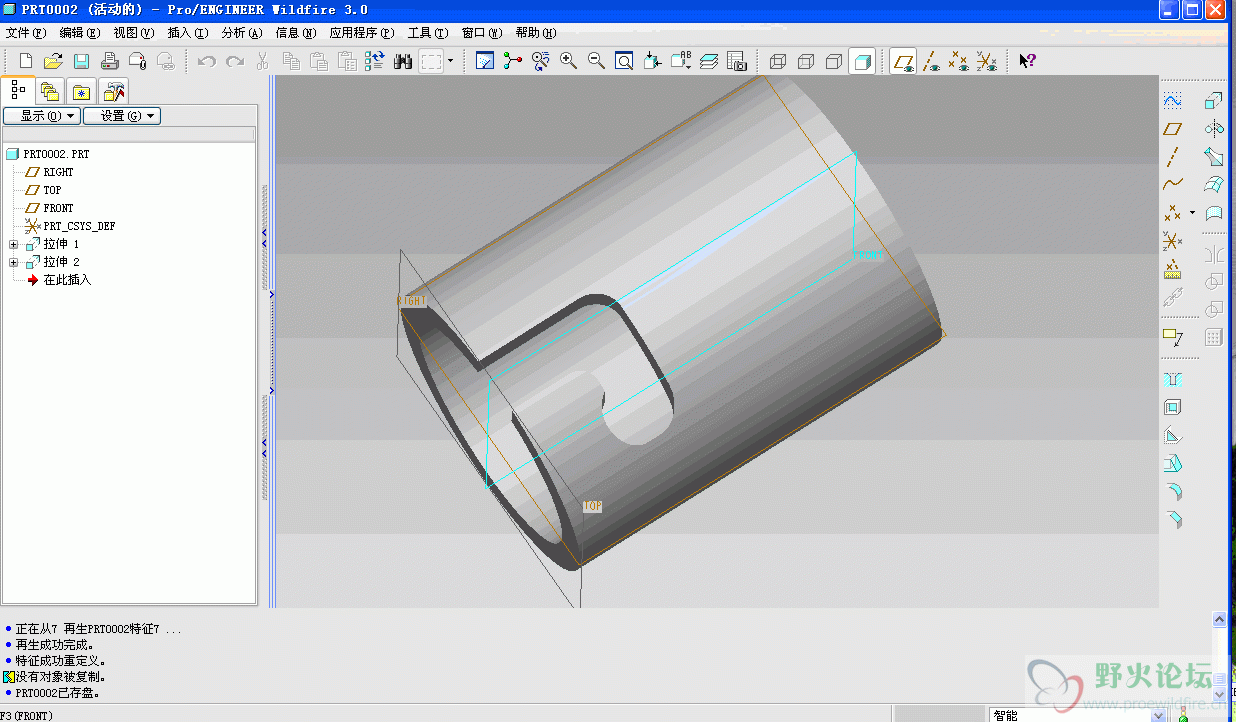This screenshot has height=722, width=1236.
Task: Select the Round tool
Action: (1173, 491)
